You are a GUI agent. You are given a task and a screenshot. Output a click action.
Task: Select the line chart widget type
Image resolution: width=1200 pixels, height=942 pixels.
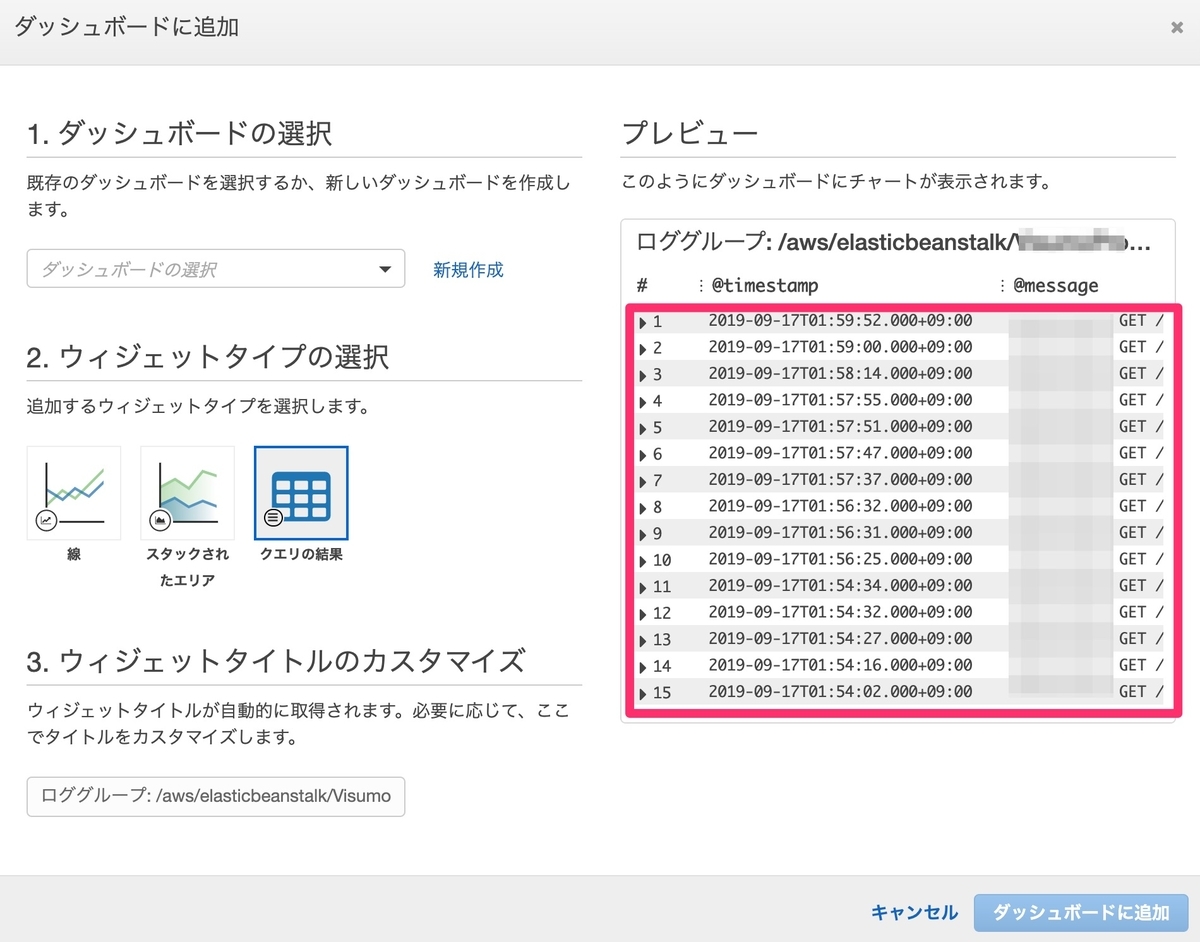74,493
